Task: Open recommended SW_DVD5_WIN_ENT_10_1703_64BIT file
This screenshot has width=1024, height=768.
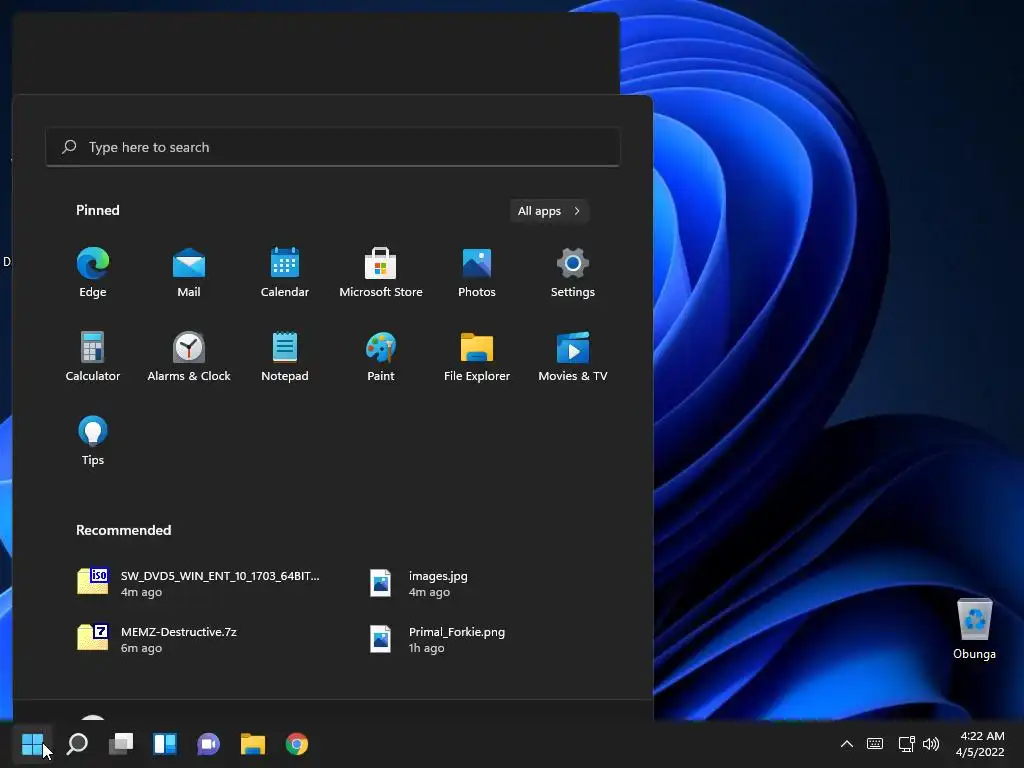Action: coord(199,583)
